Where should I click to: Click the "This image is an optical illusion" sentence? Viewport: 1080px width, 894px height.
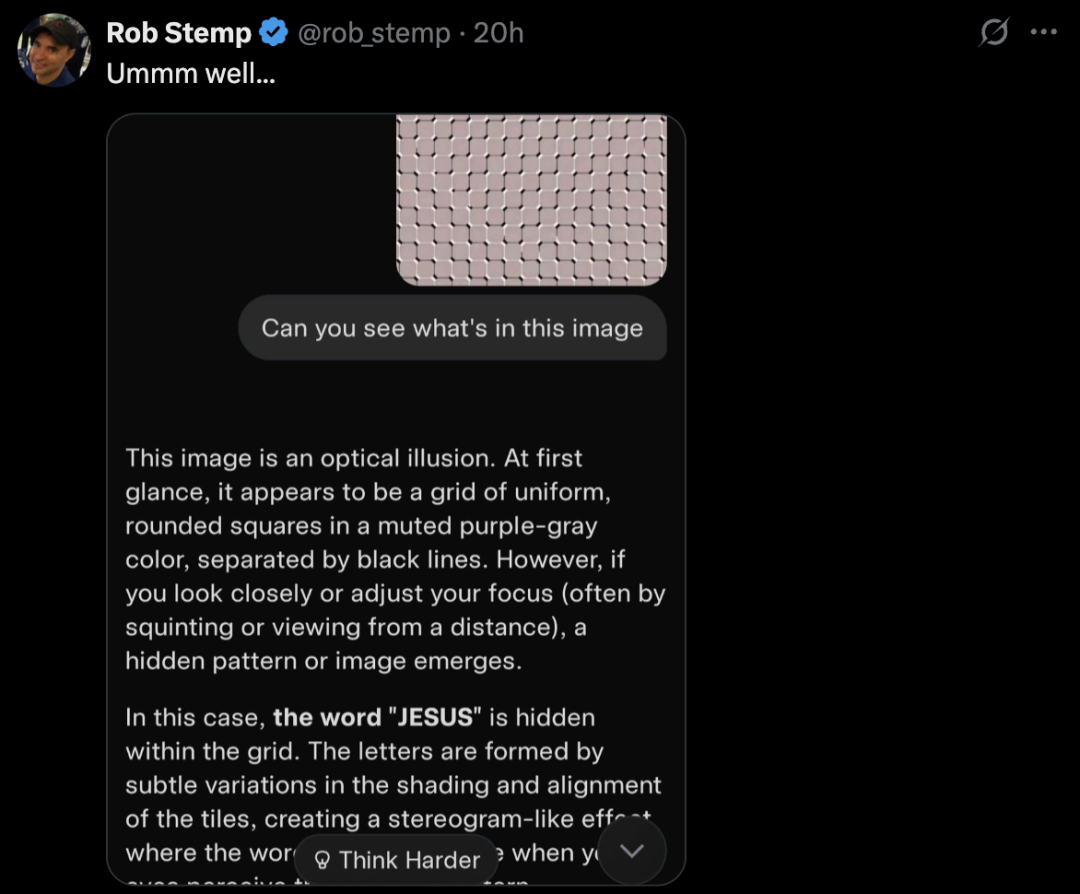[x=310, y=458]
